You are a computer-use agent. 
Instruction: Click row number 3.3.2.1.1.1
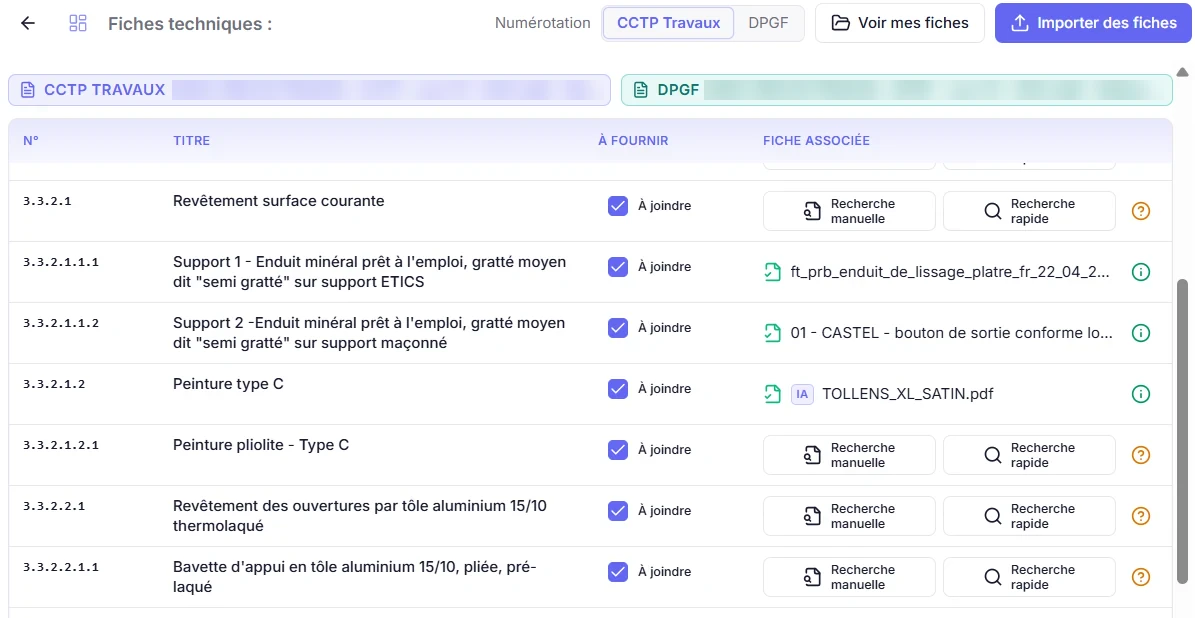(61, 263)
